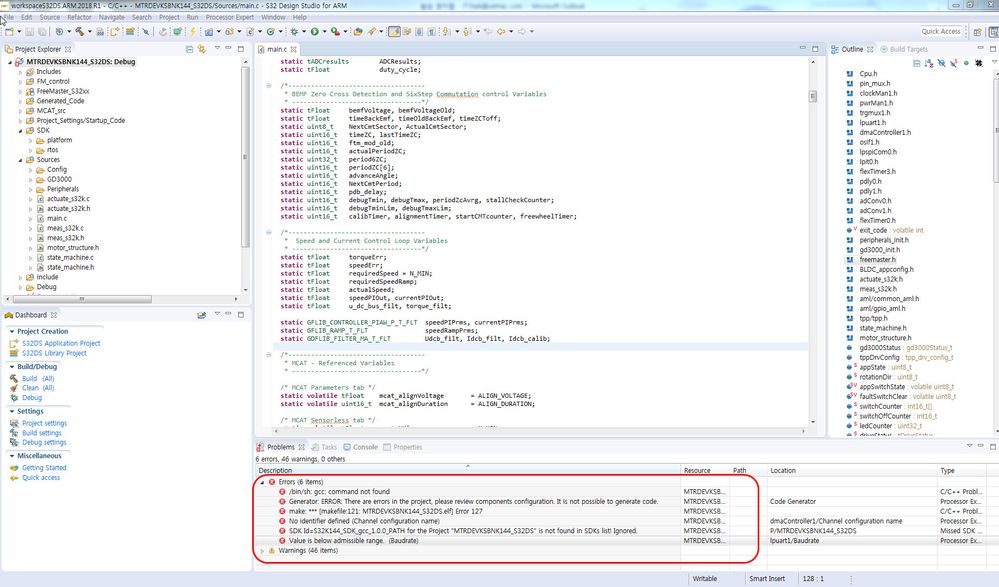Click the Open Element toolbar icon
This screenshot has width=999, height=587.
pyautogui.click(x=357, y=31)
